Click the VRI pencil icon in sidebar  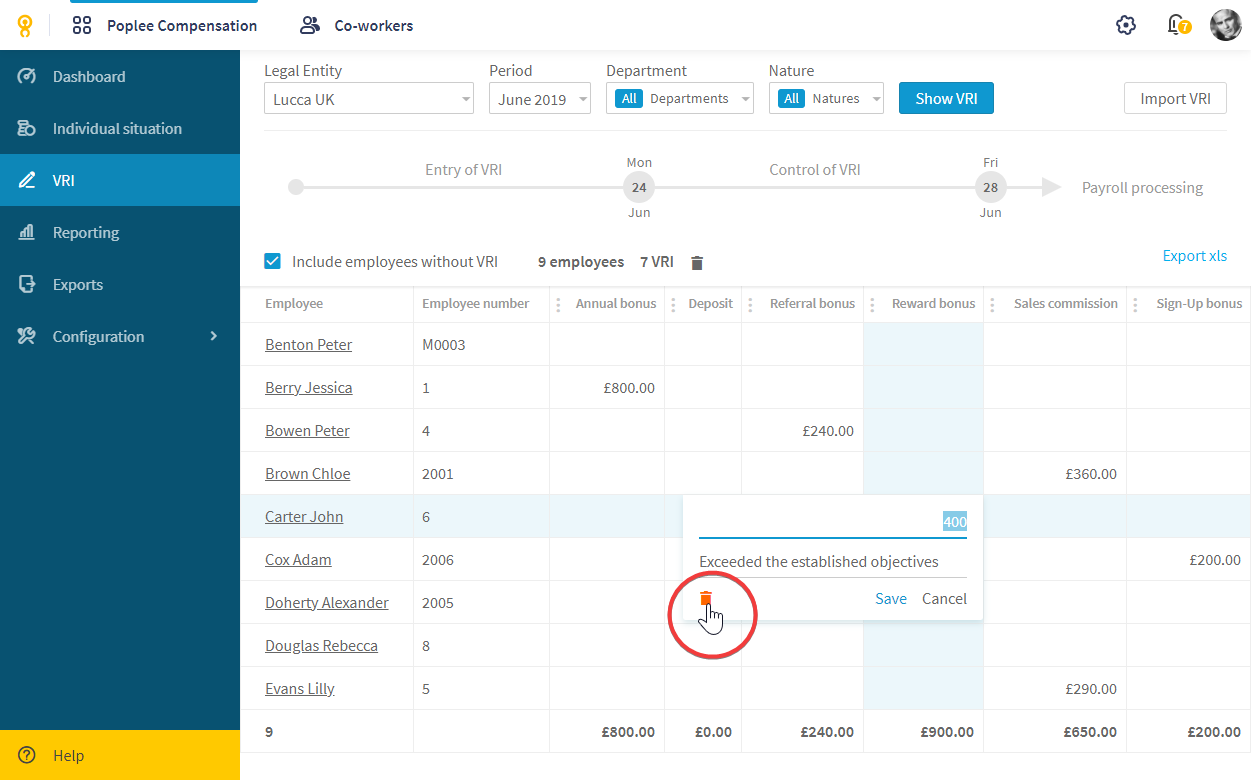tap(27, 180)
